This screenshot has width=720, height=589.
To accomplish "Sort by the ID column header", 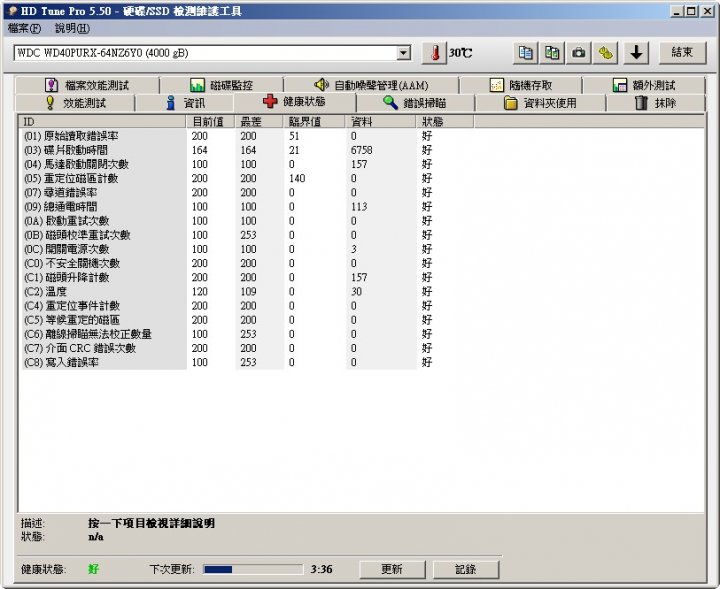I will tap(102, 122).
